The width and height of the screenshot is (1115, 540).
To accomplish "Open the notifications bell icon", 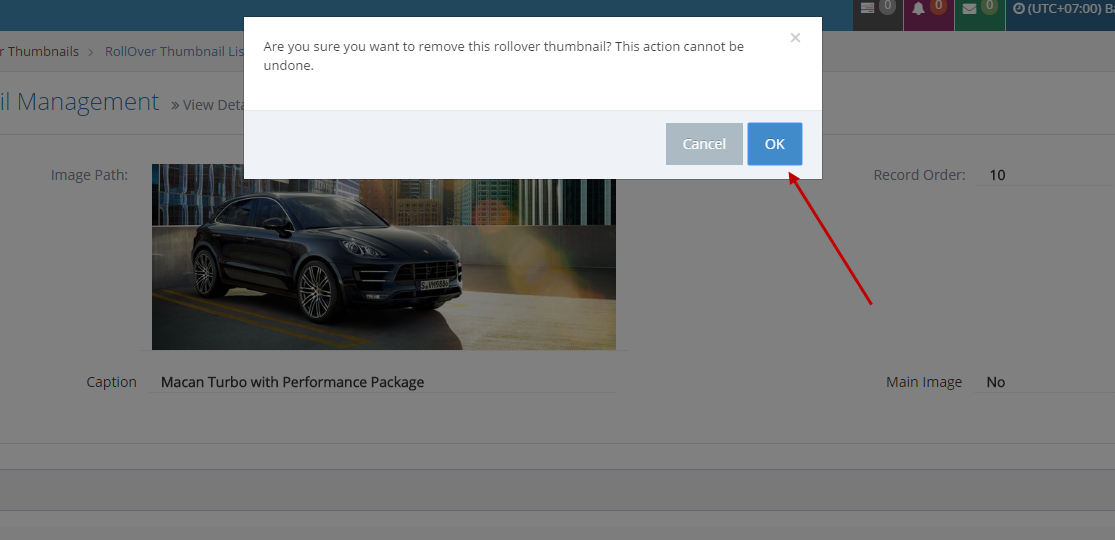I will click(919, 9).
